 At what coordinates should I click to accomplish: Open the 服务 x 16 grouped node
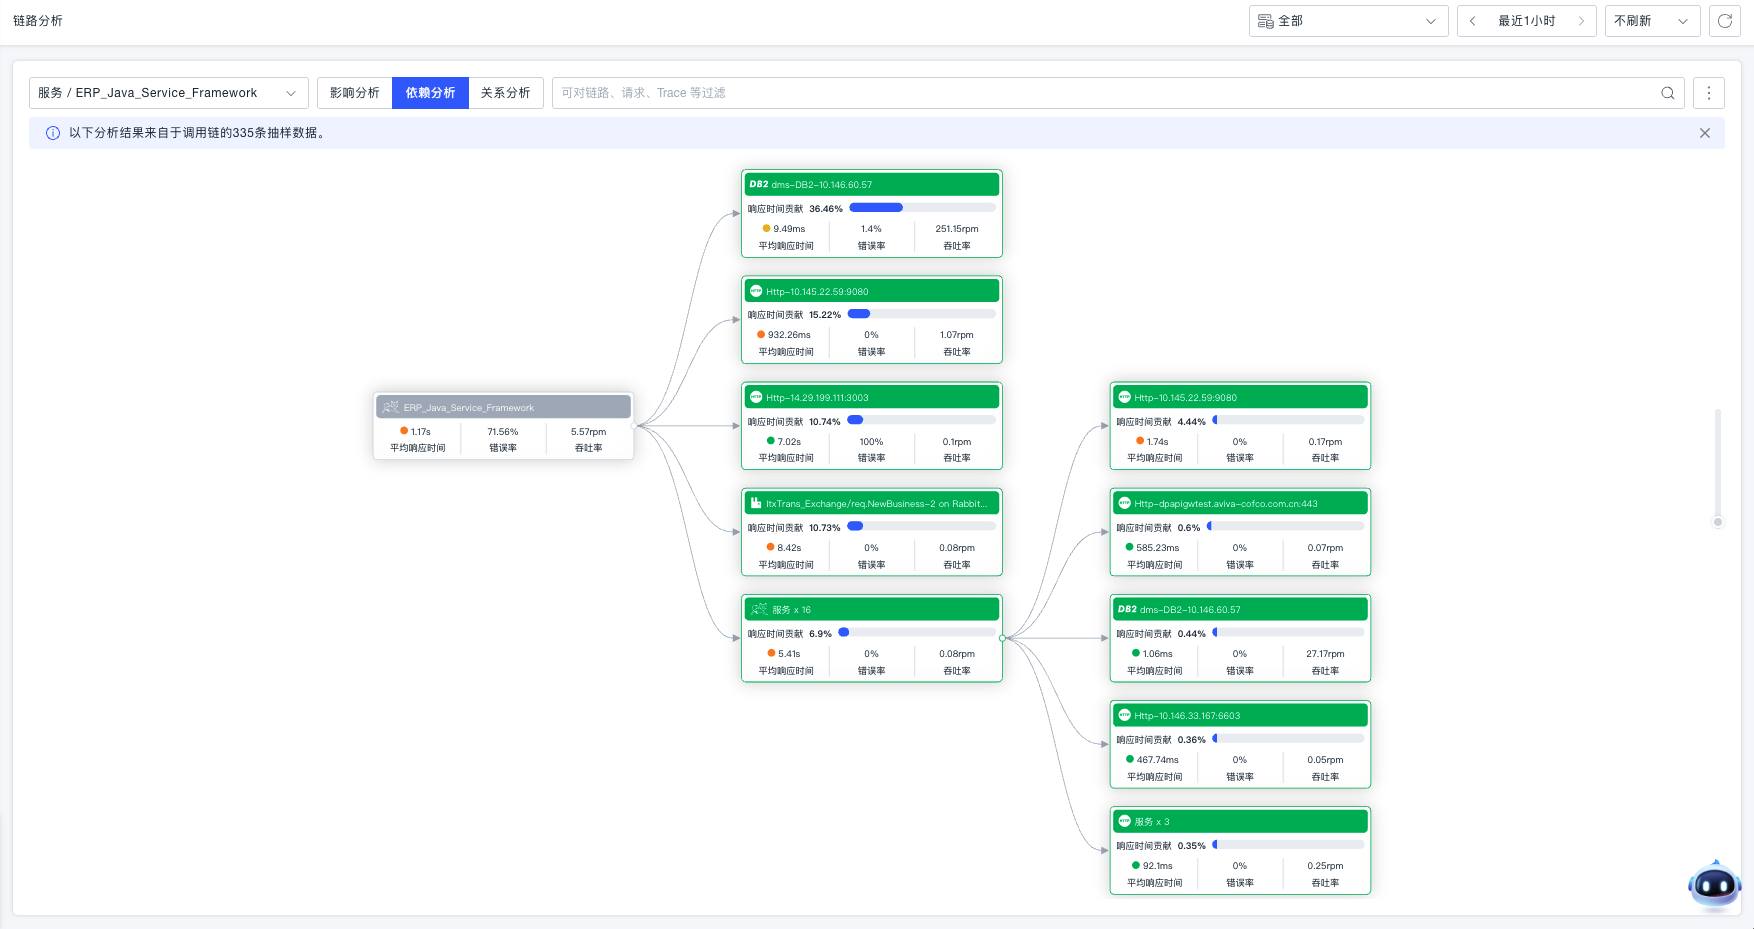871,609
